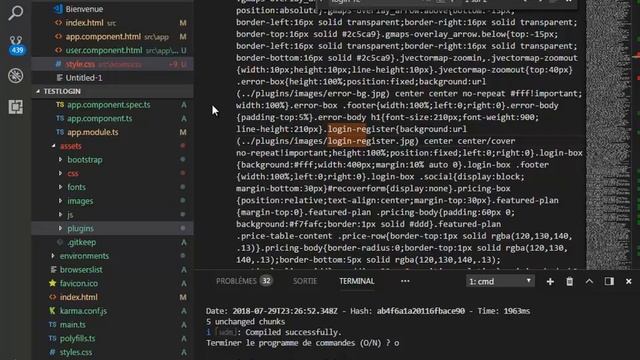Viewport: 640px width, 360px height.
Task: Select the 1: cmd terminal dropdown
Action: 500,281
